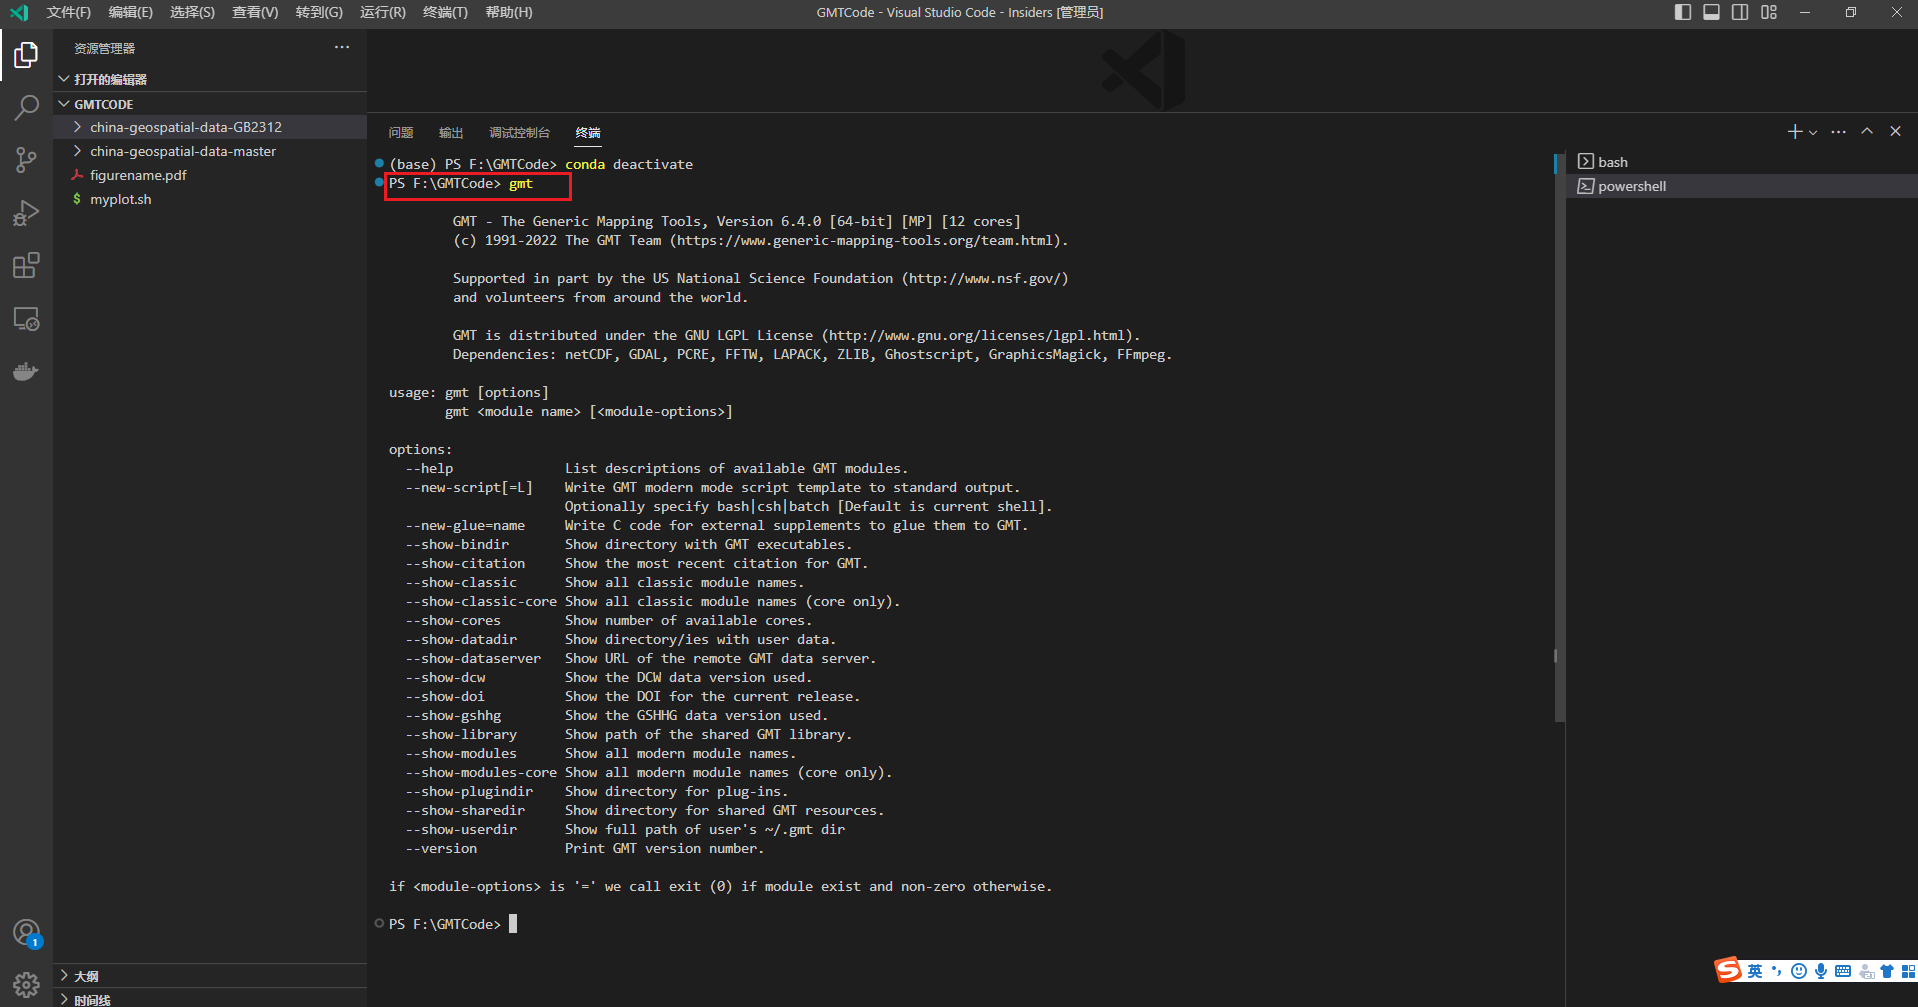Open the 文件(F) menu
1918x1007 pixels.
pos(68,12)
